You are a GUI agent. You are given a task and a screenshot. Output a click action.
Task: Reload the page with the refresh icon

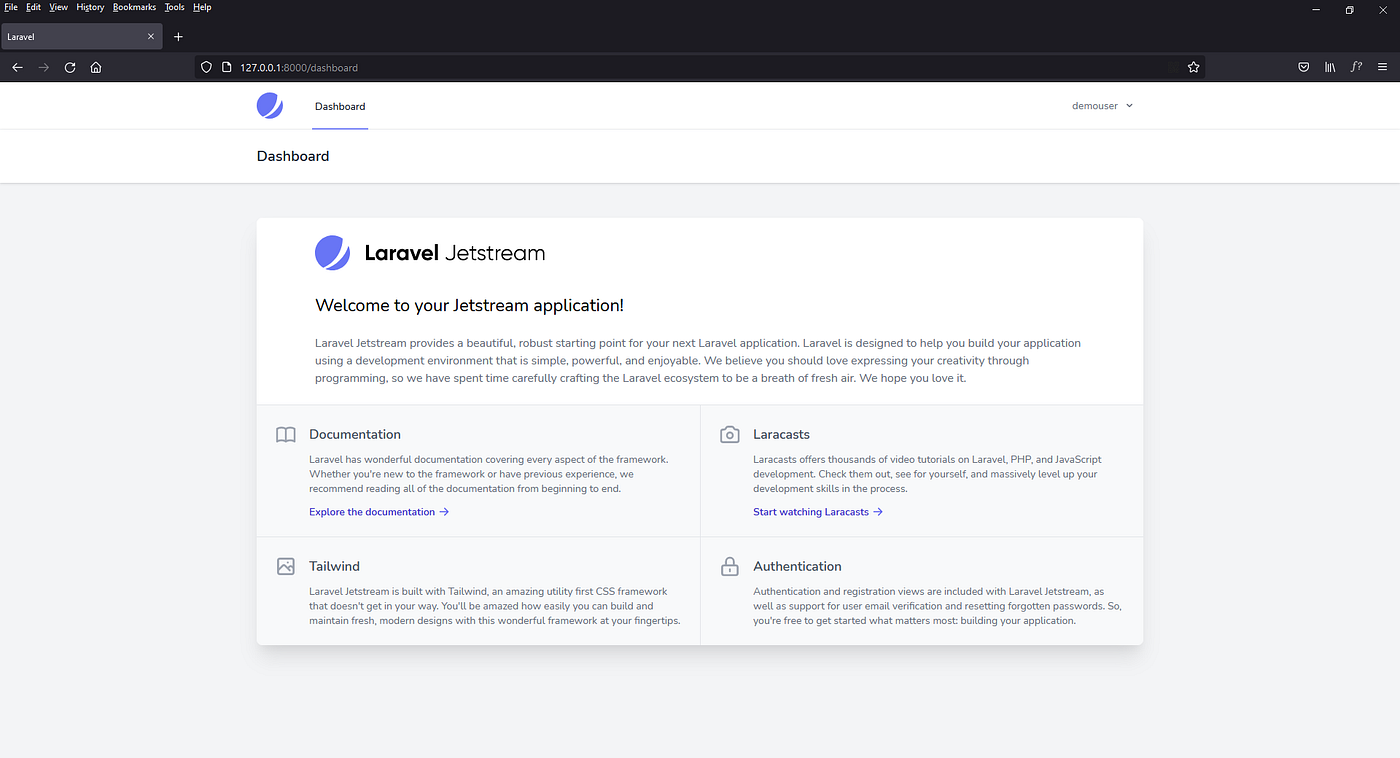pos(69,67)
